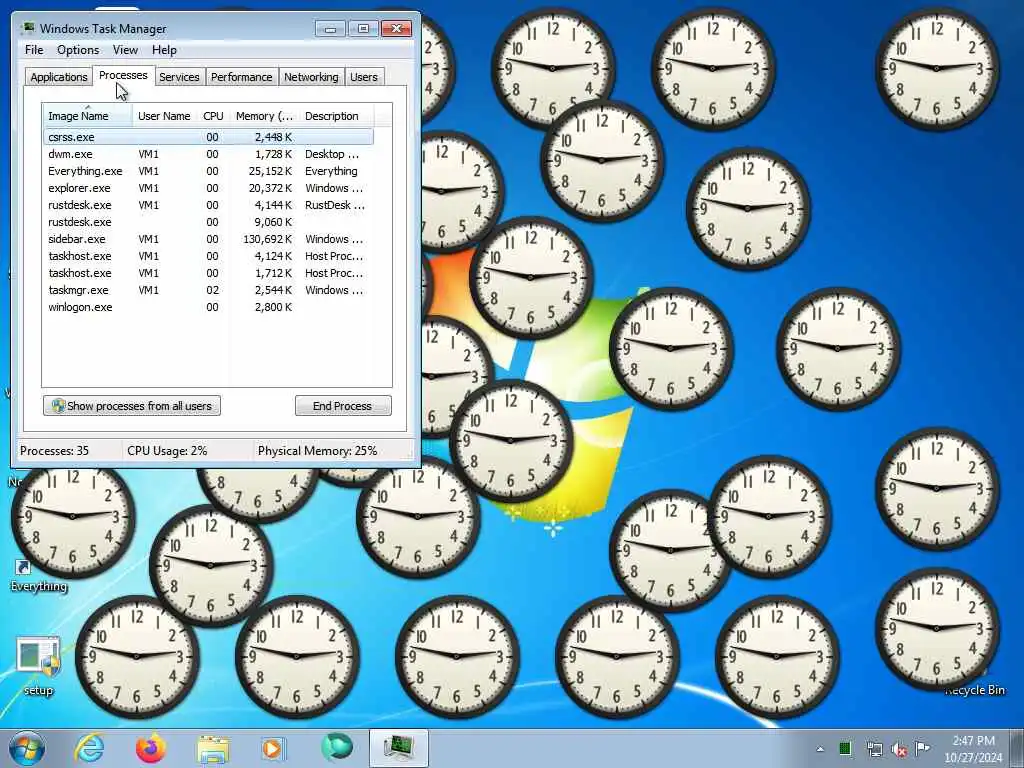The width and height of the screenshot is (1024, 768).
Task: Open the Options menu
Action: (x=78, y=50)
